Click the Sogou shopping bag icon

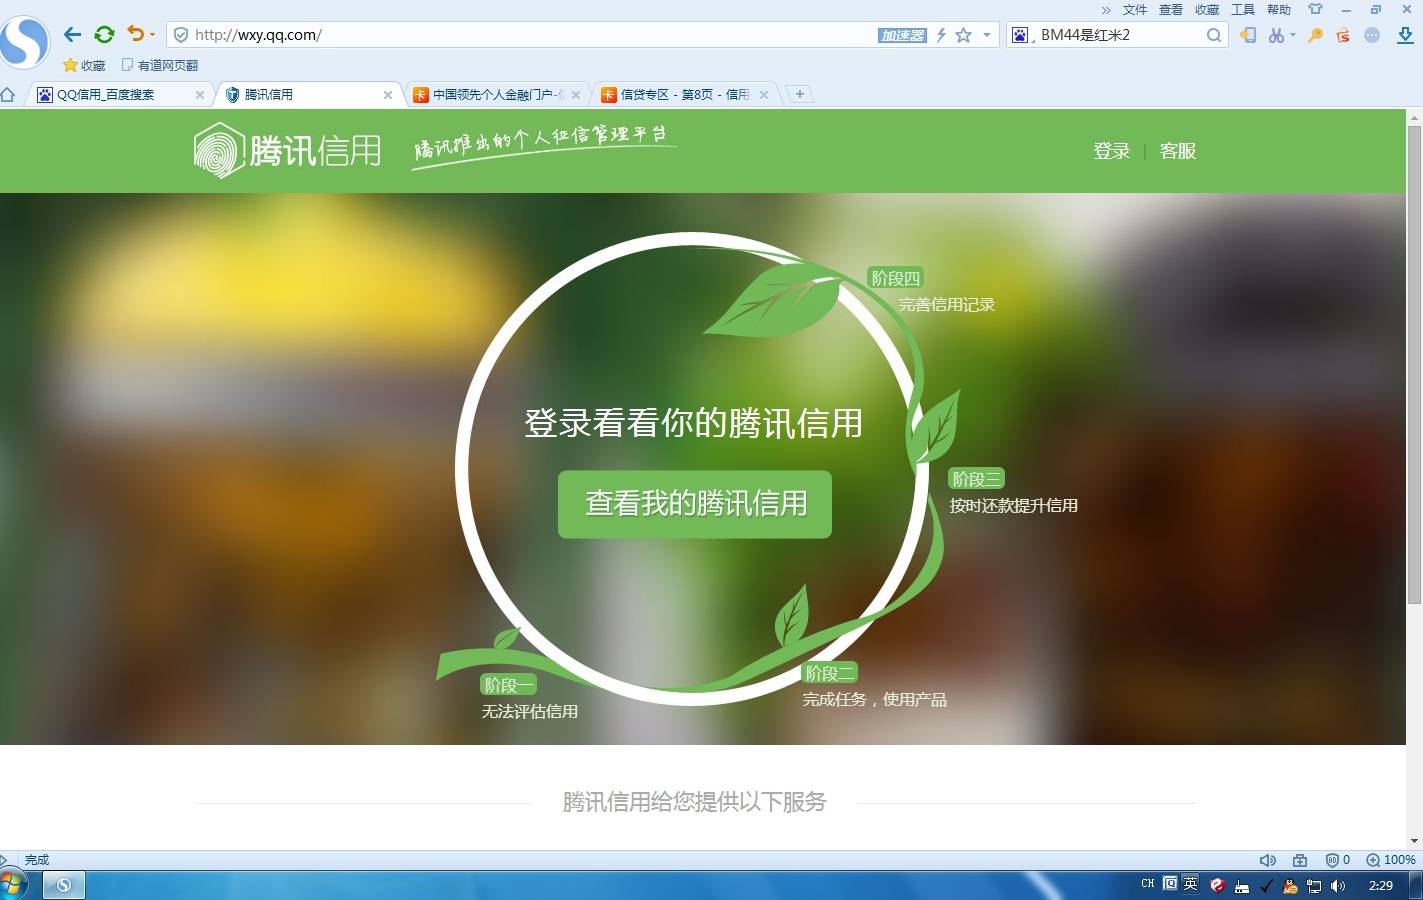click(x=1343, y=35)
